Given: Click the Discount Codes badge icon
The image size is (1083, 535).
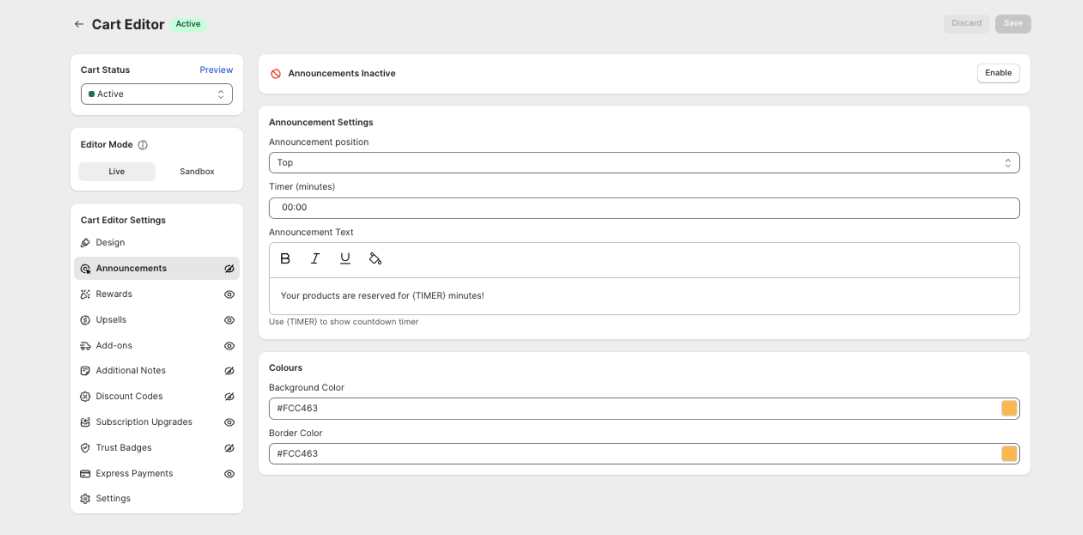Looking at the screenshot, I should tap(85, 396).
